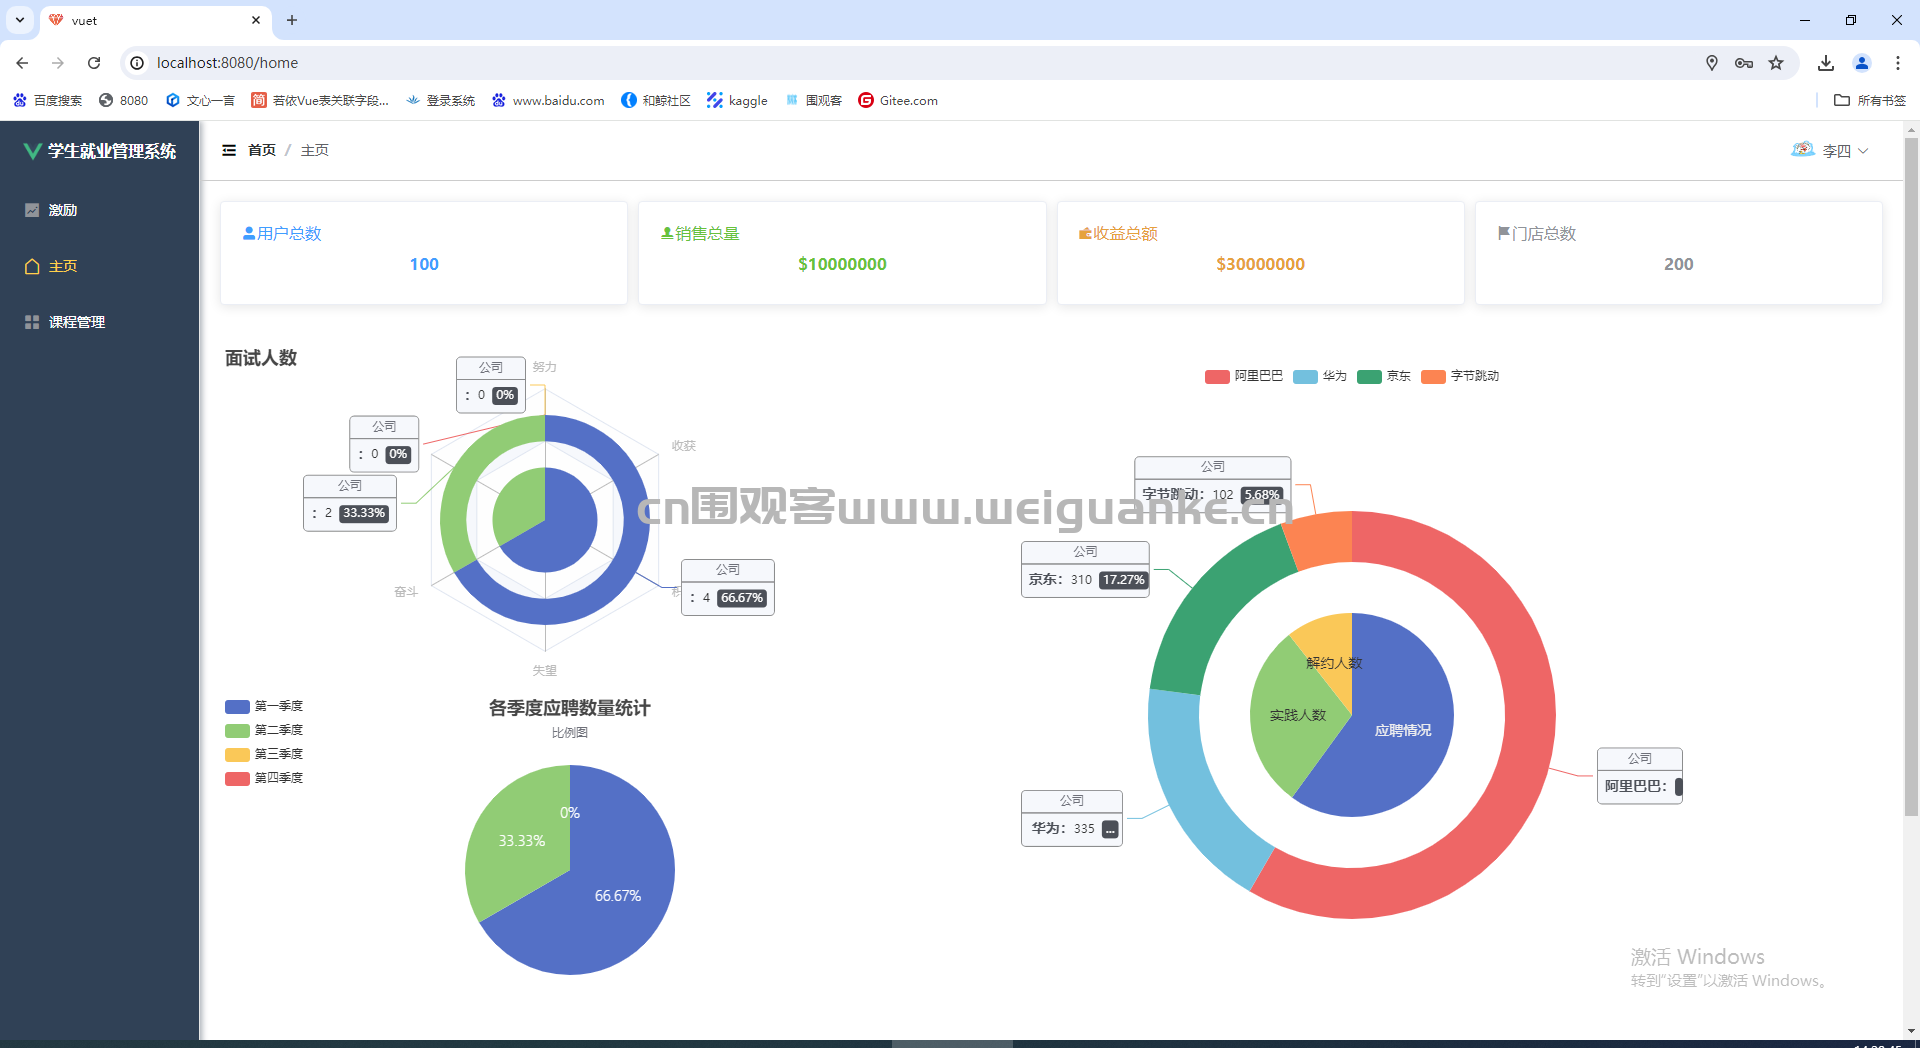Click the 京东 310 label box

coord(1085,569)
